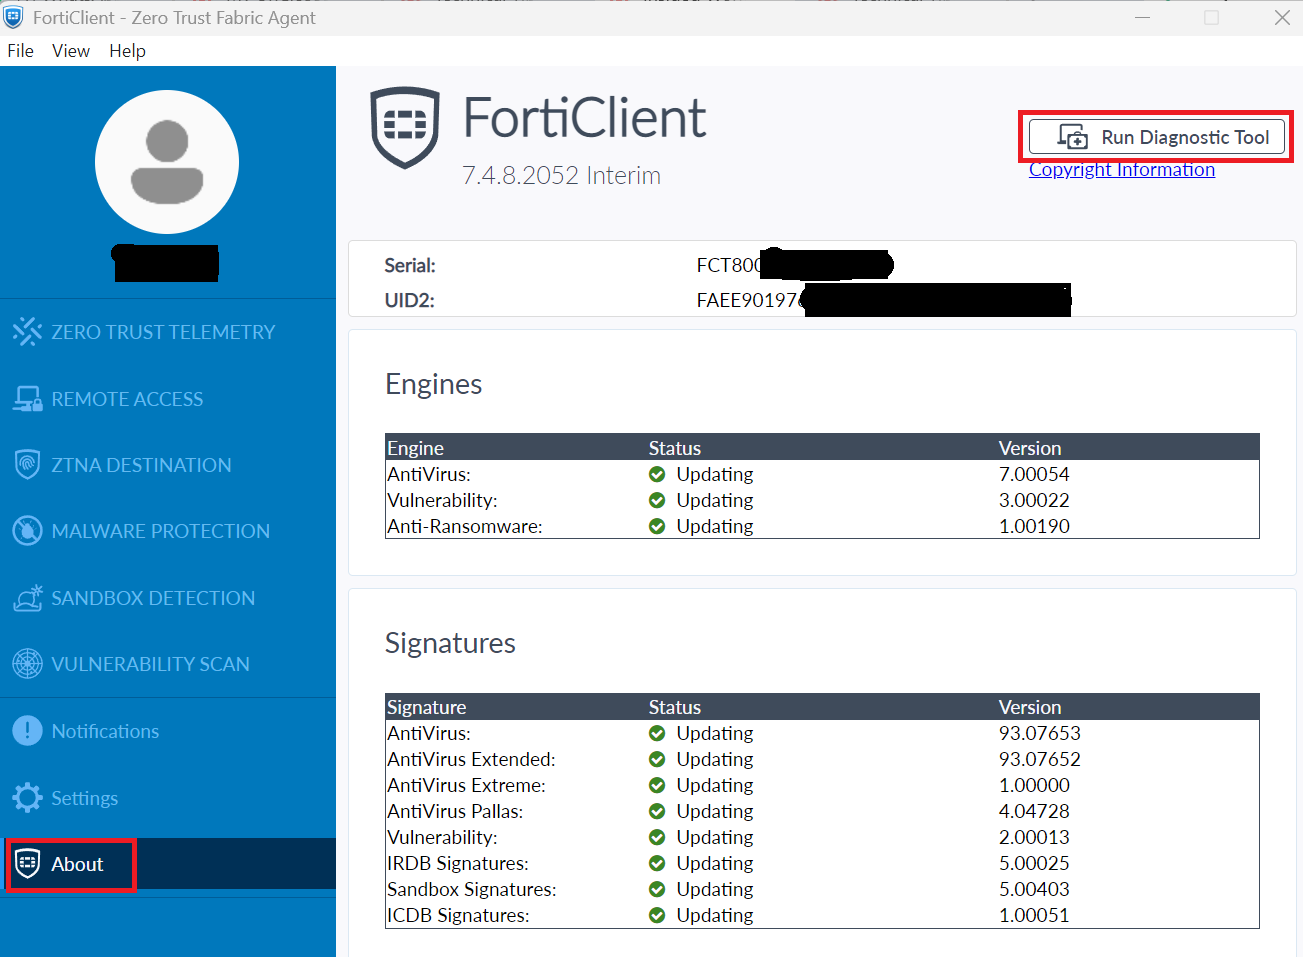Minimize the FortiClient window

point(1142,18)
